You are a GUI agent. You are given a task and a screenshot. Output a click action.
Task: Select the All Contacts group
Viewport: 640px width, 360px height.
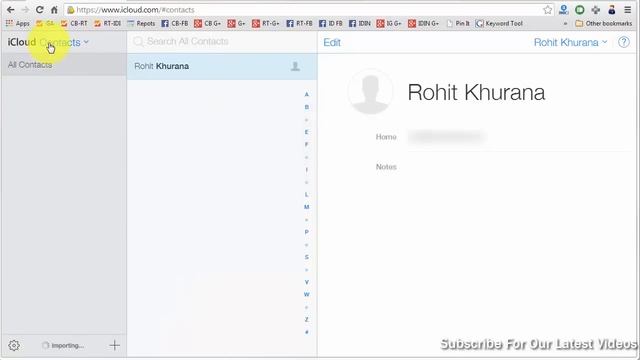(x=64, y=65)
